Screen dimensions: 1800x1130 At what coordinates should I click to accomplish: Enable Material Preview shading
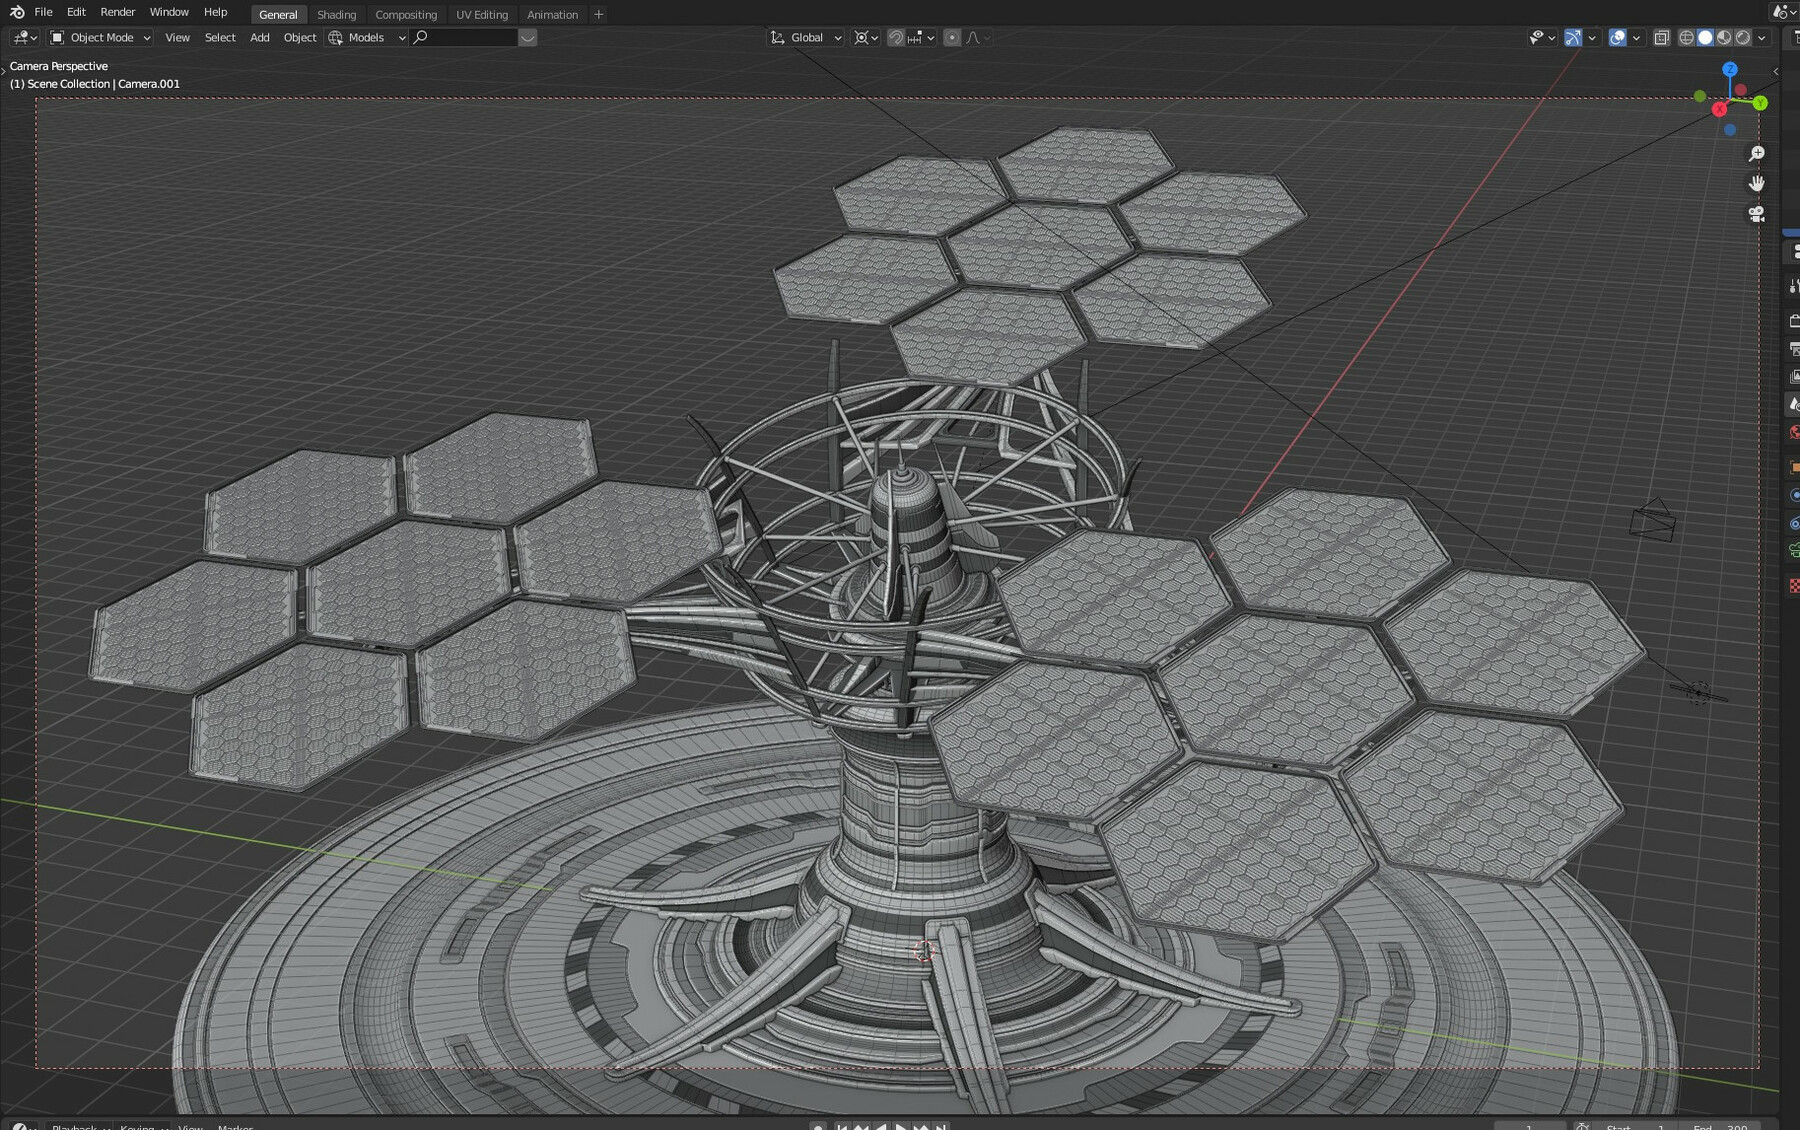tap(1722, 37)
